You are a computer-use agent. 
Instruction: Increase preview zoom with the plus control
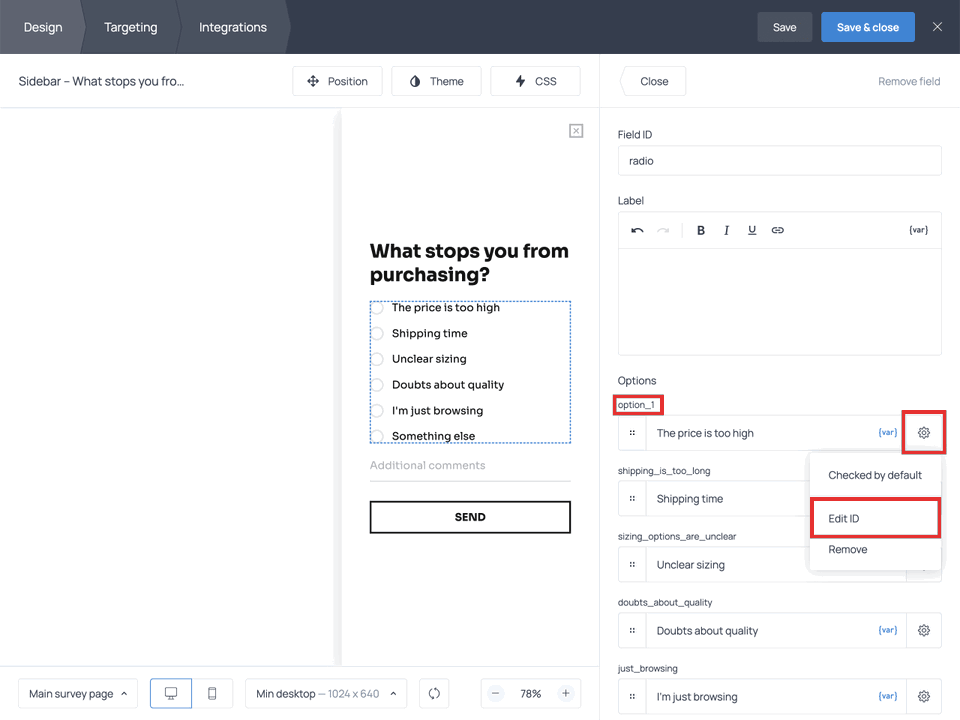[x=567, y=692]
